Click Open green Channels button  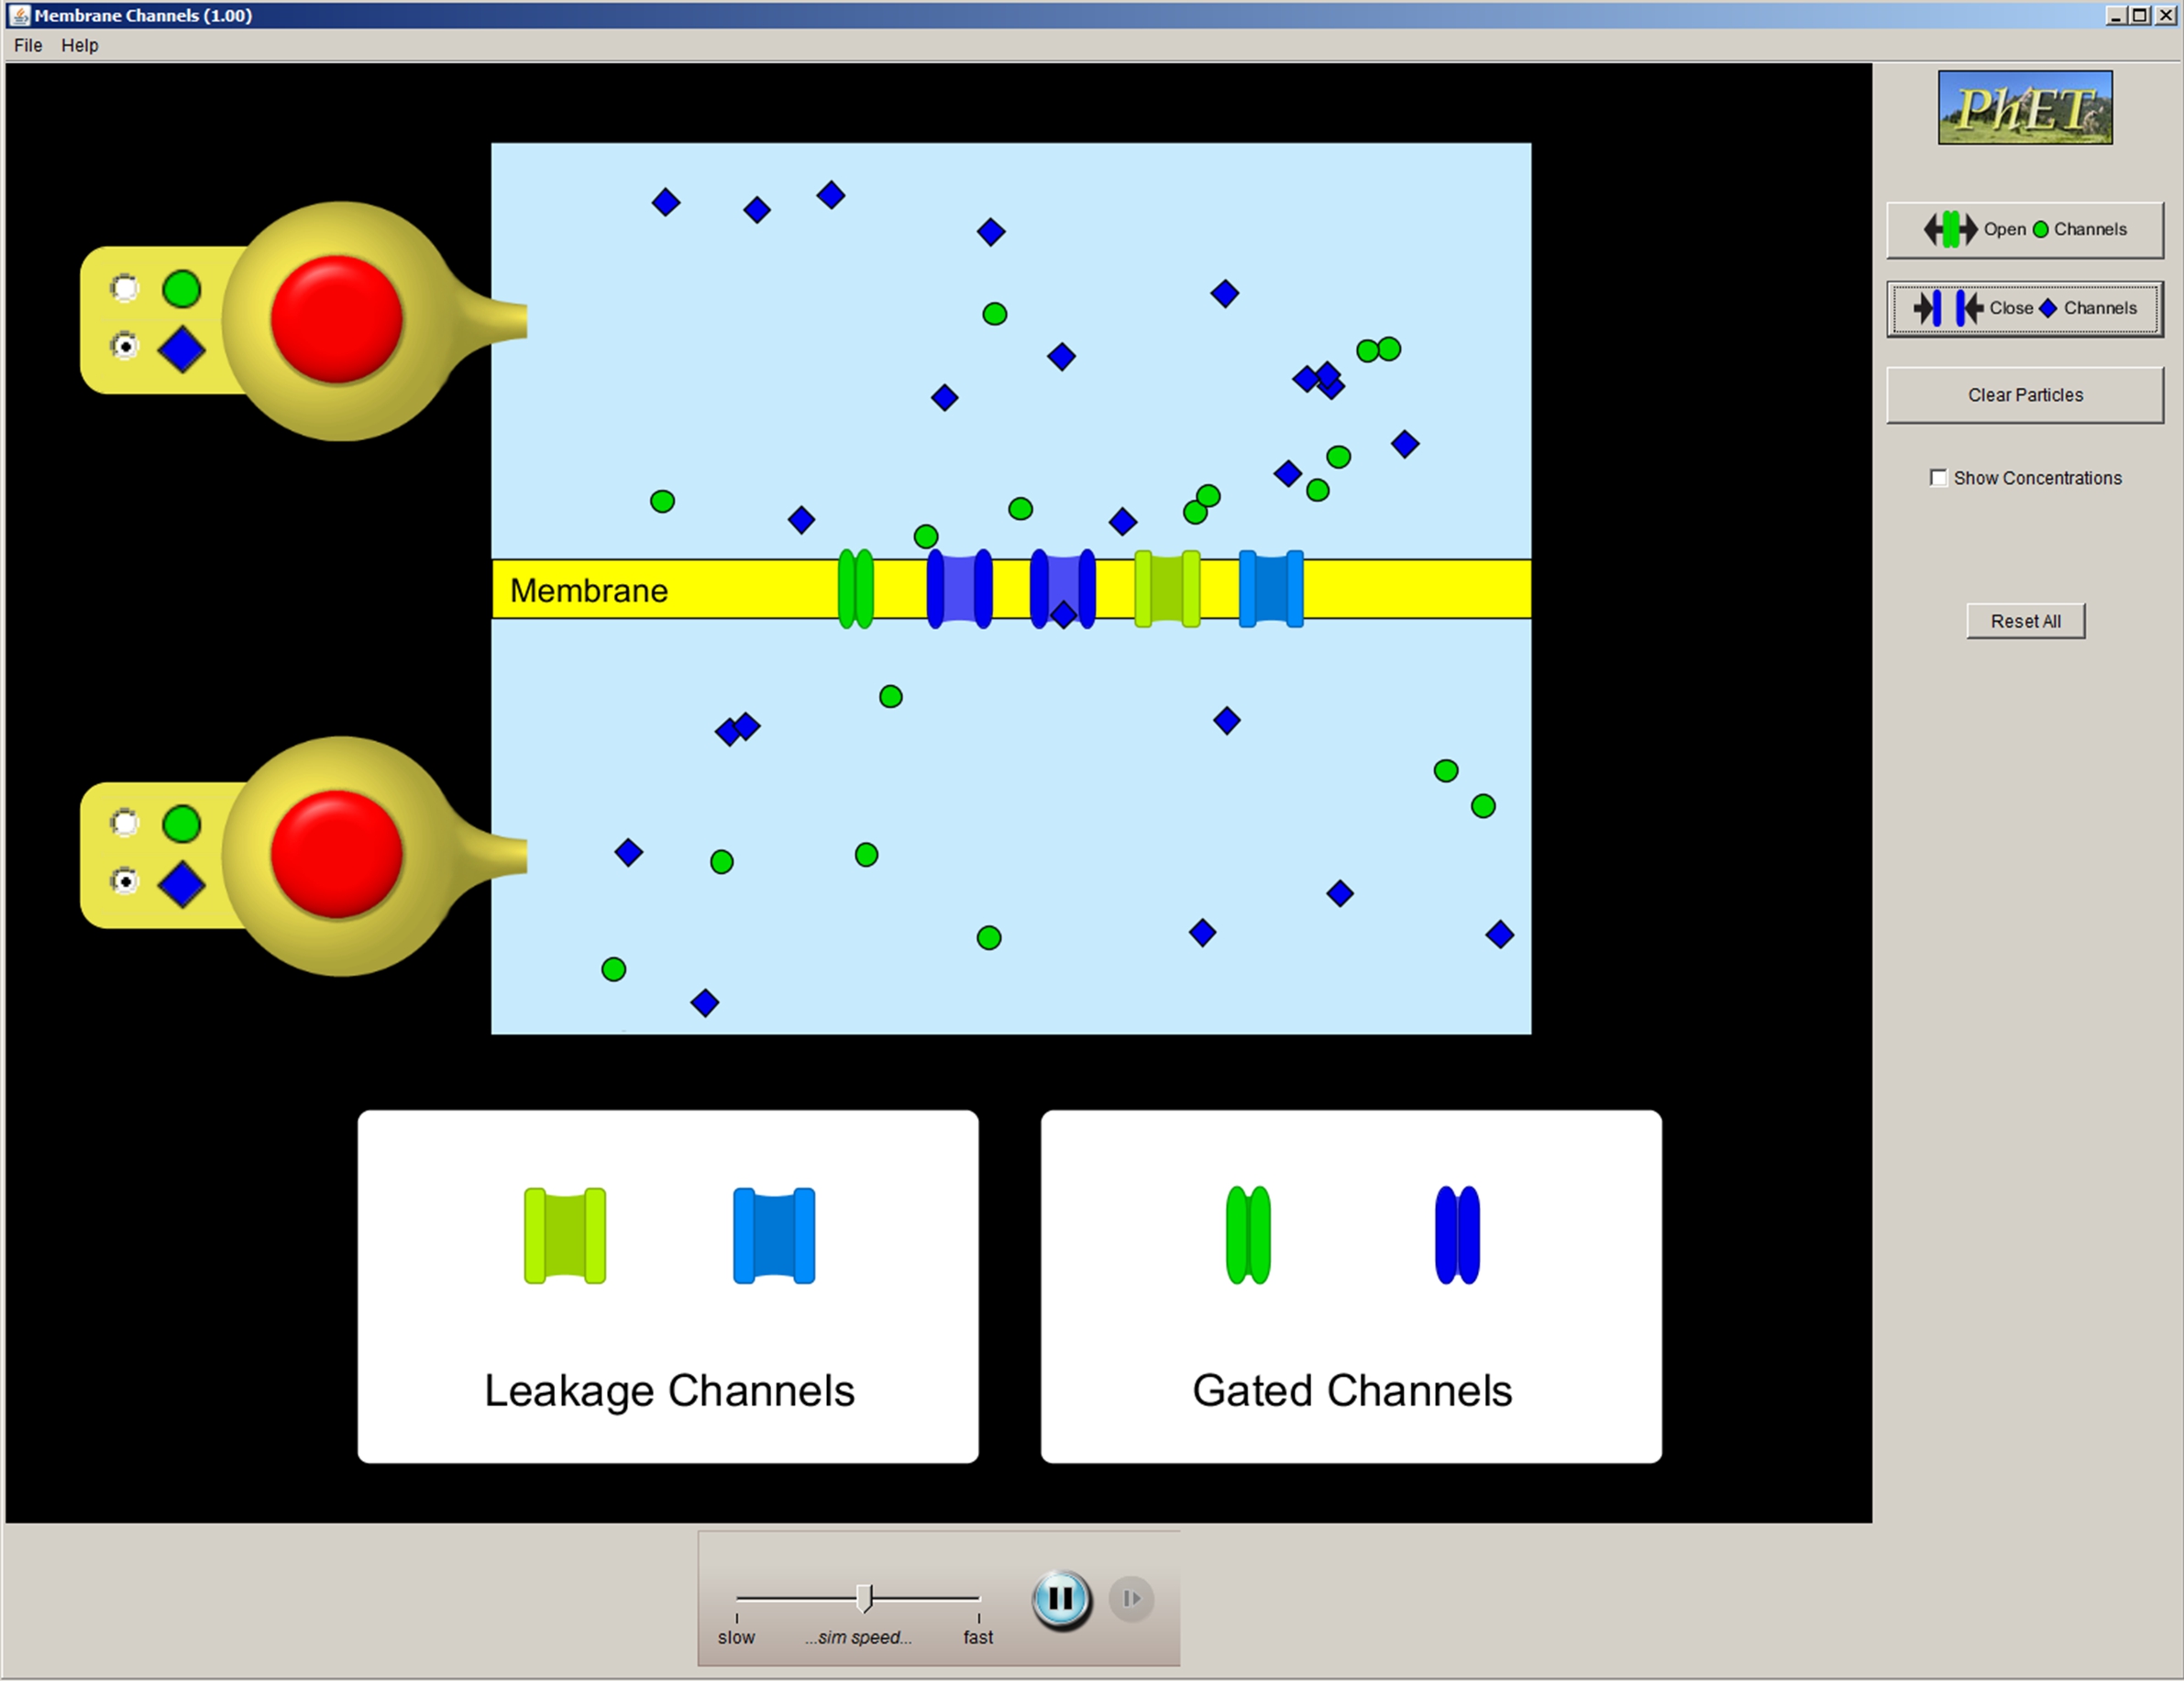(2025, 230)
